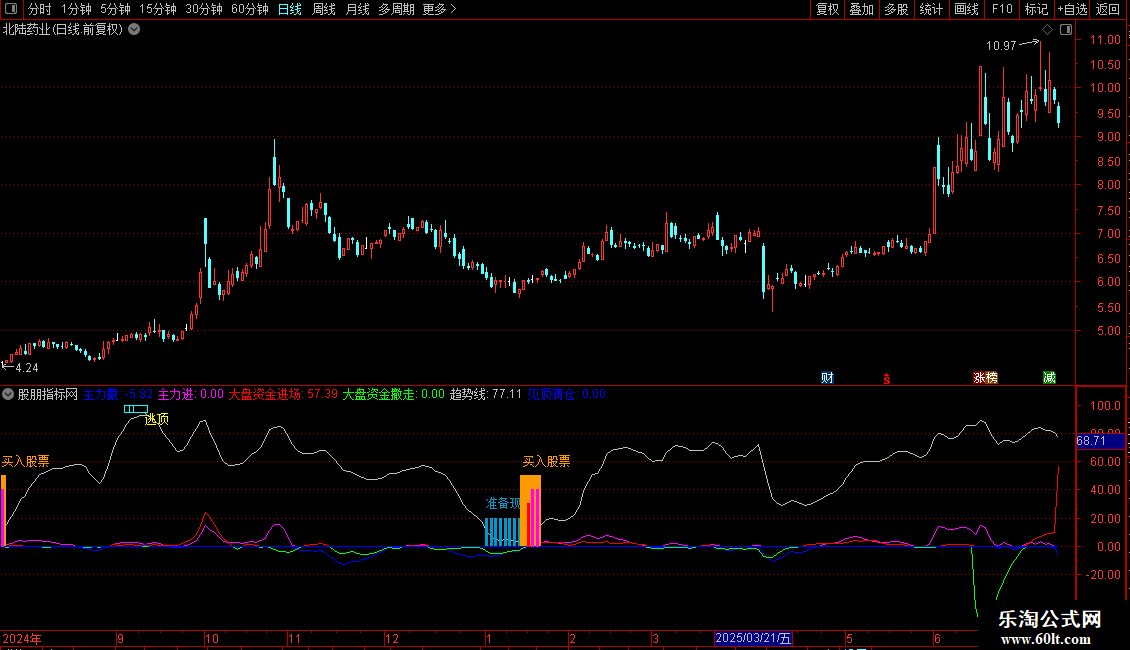Toggle the right side panel icon
Screen dimensions: 1130x650
pyautogui.click(x=1066, y=30)
